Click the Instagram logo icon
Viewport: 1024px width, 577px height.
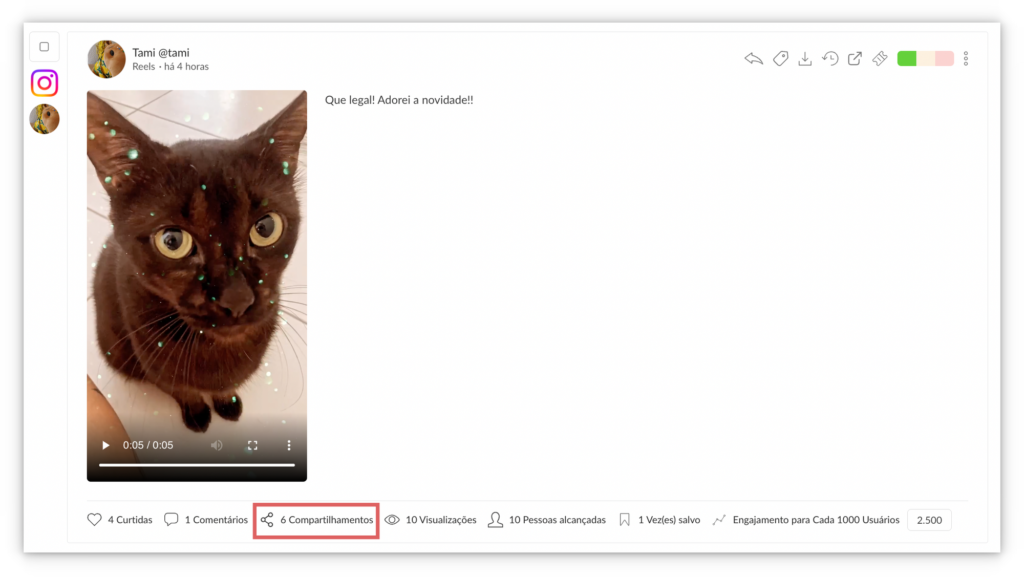[44, 83]
